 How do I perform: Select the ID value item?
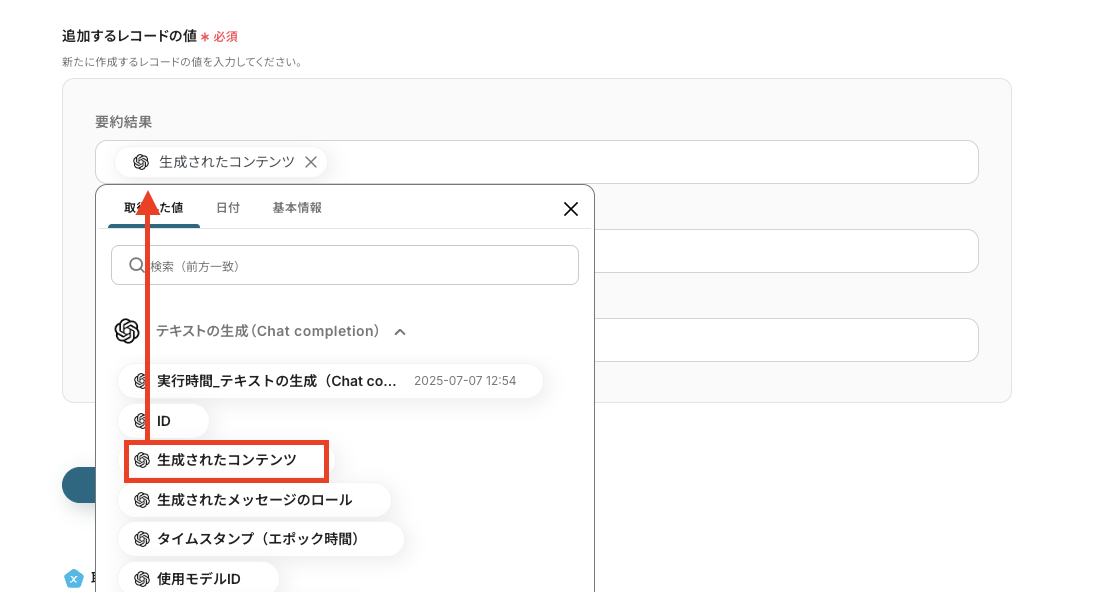click(x=163, y=421)
